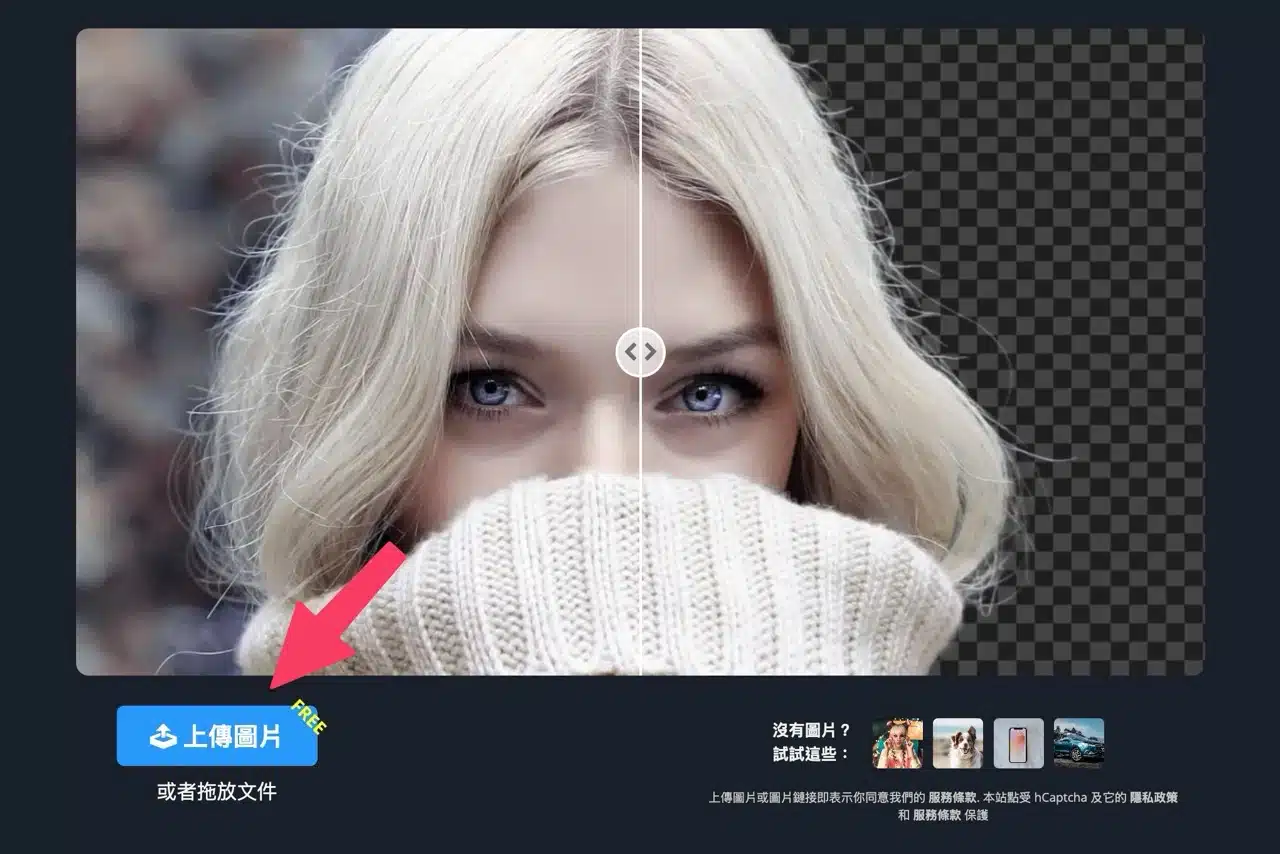Click the hCaptcha text in the disclaimer
Screen dimensions: 1280x854
pyautogui.click(x=1064, y=798)
